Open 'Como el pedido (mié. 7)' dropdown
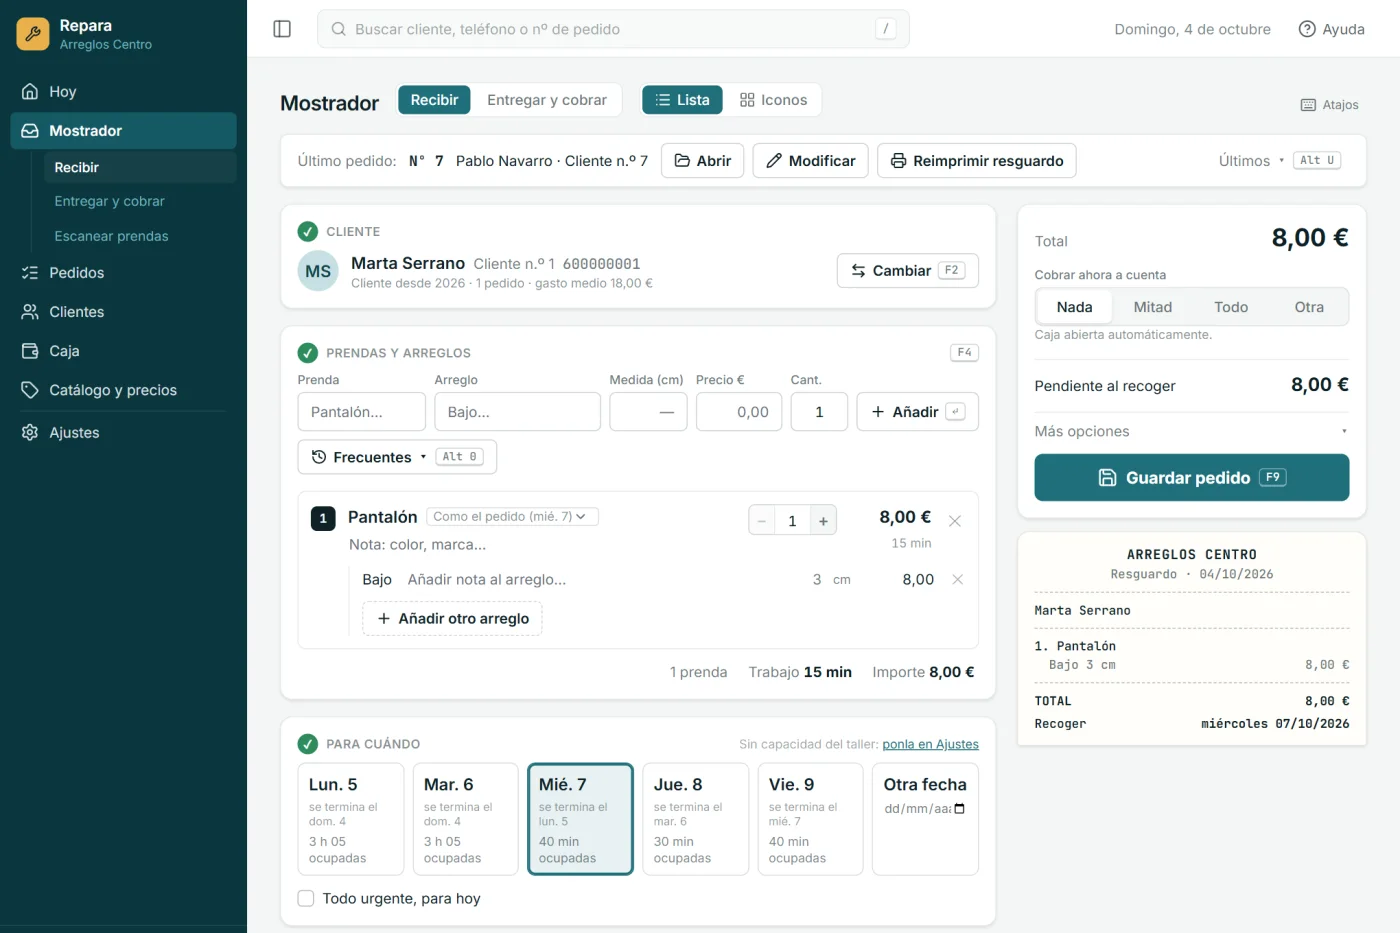The height and width of the screenshot is (933, 1400). coord(512,517)
